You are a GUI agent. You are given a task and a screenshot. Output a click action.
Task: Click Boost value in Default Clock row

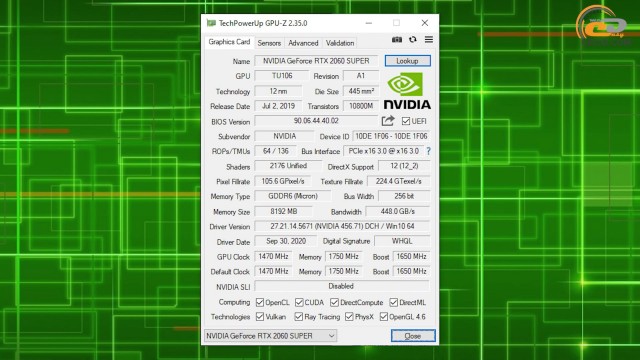(x=411, y=271)
